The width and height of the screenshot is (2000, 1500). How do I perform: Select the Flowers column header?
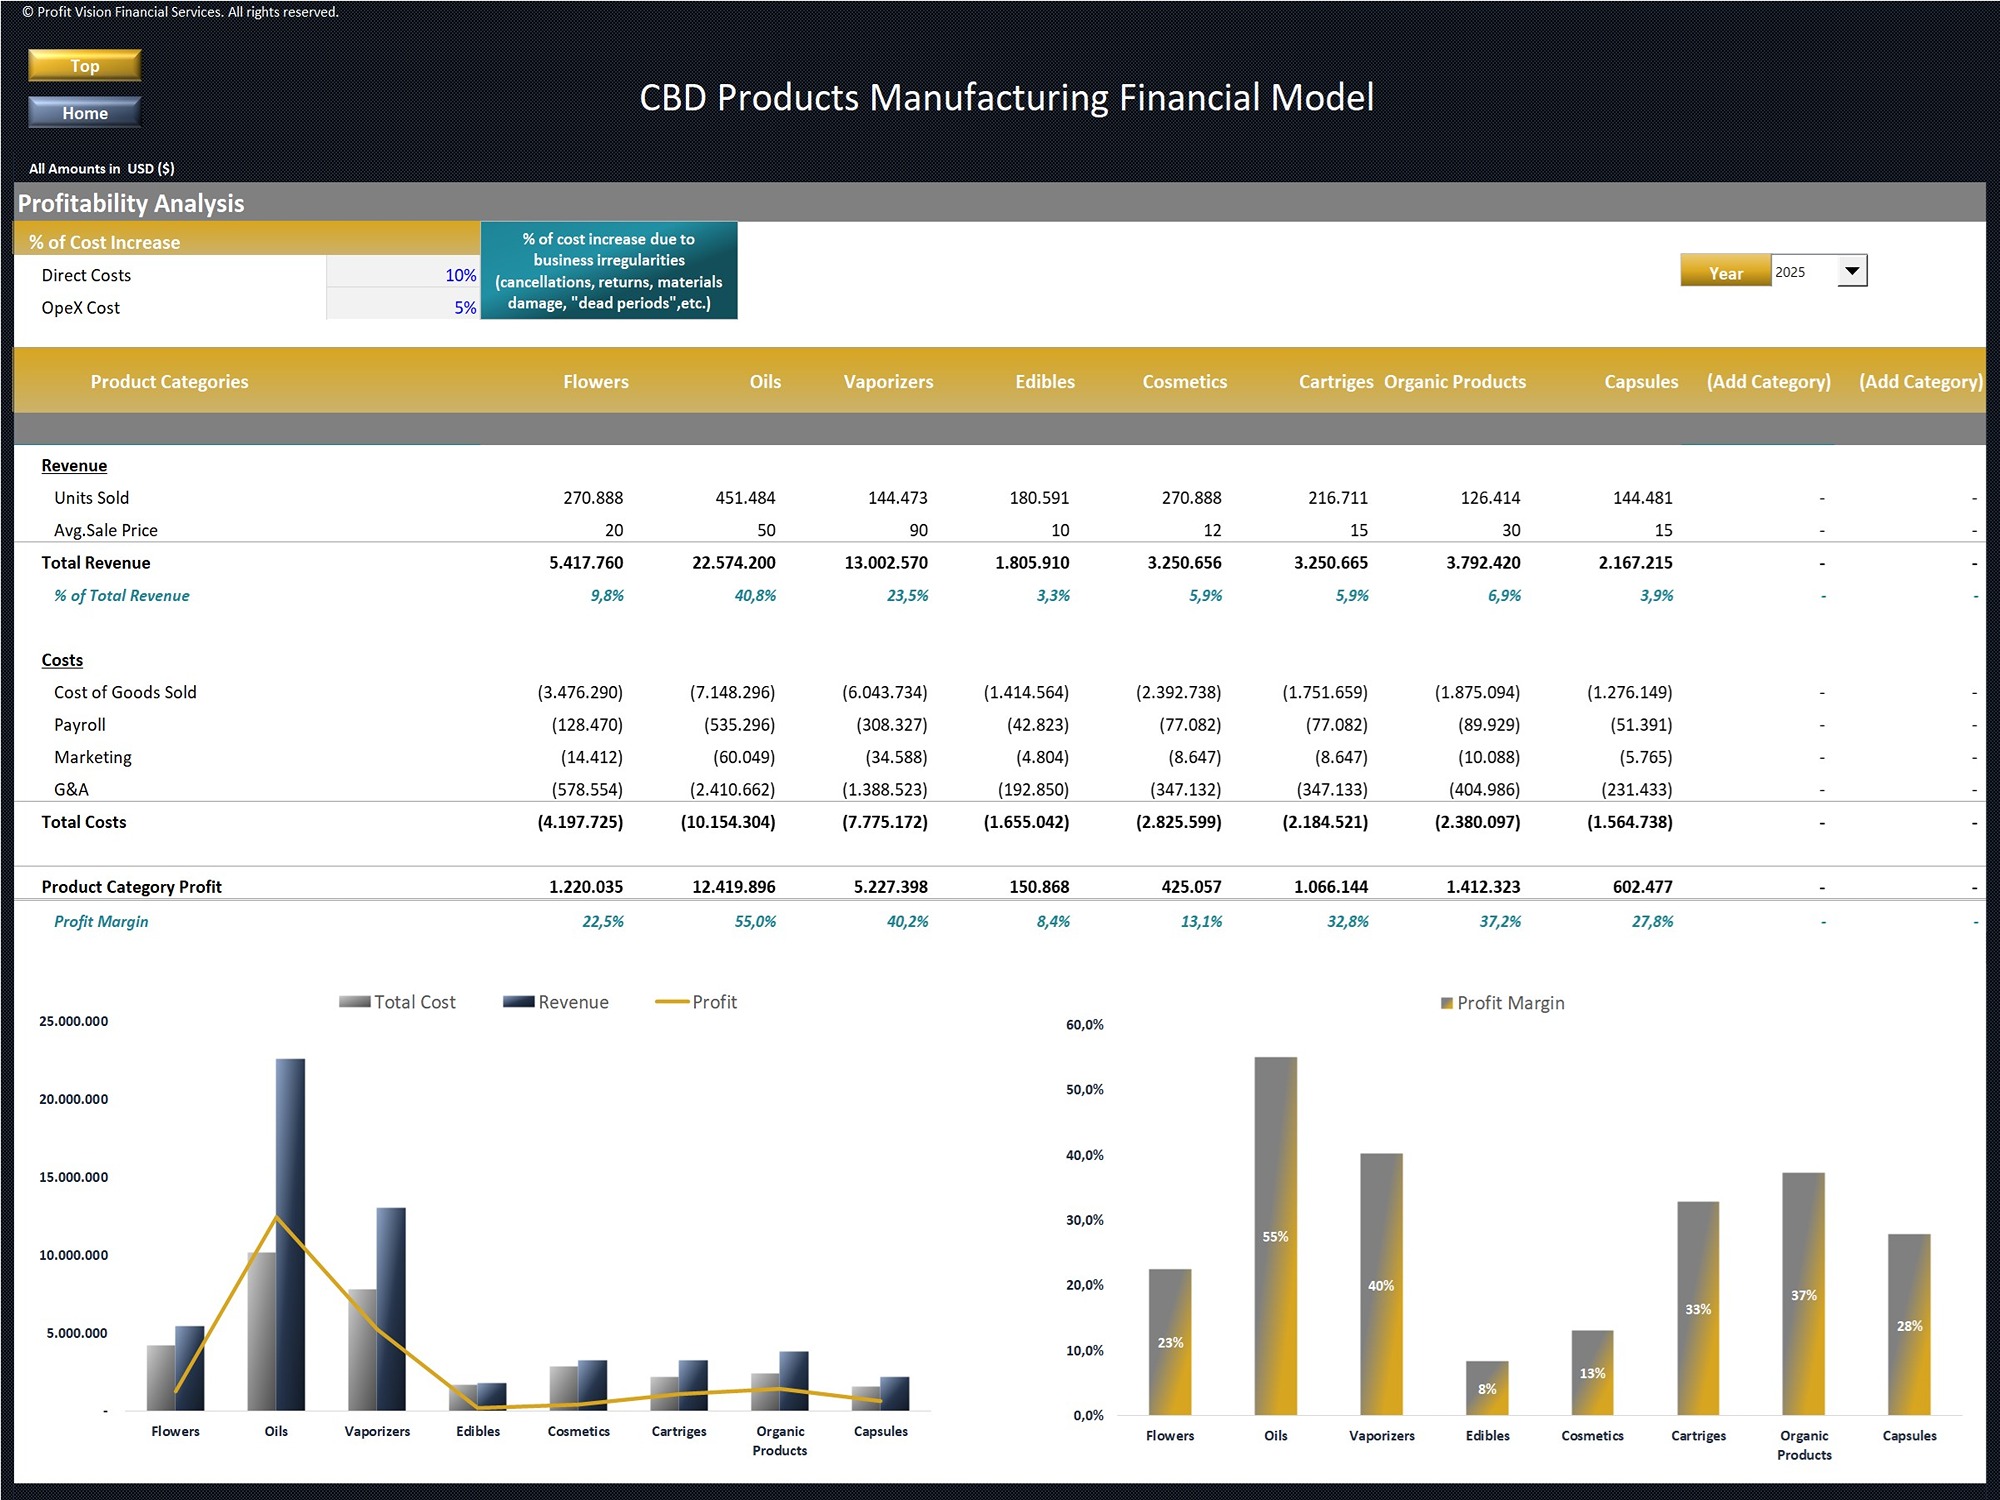[595, 381]
